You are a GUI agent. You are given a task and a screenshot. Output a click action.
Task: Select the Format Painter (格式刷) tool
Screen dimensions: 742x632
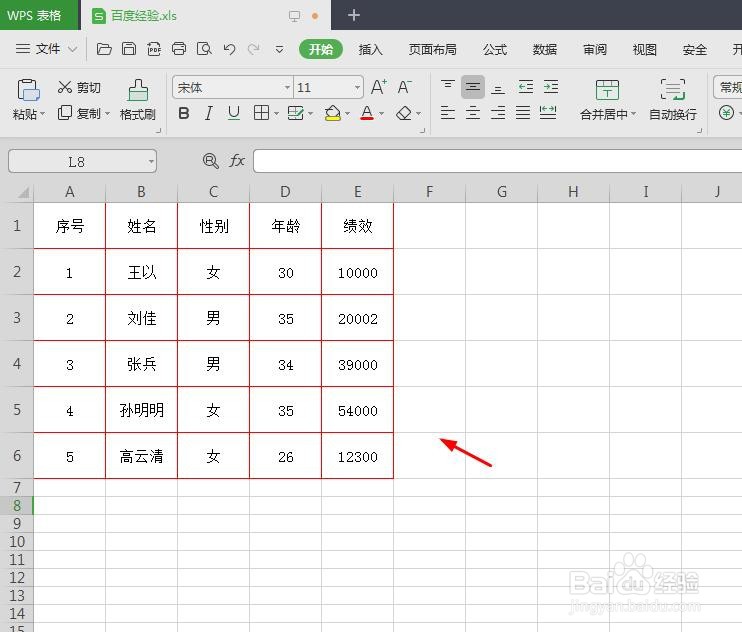pos(138,100)
